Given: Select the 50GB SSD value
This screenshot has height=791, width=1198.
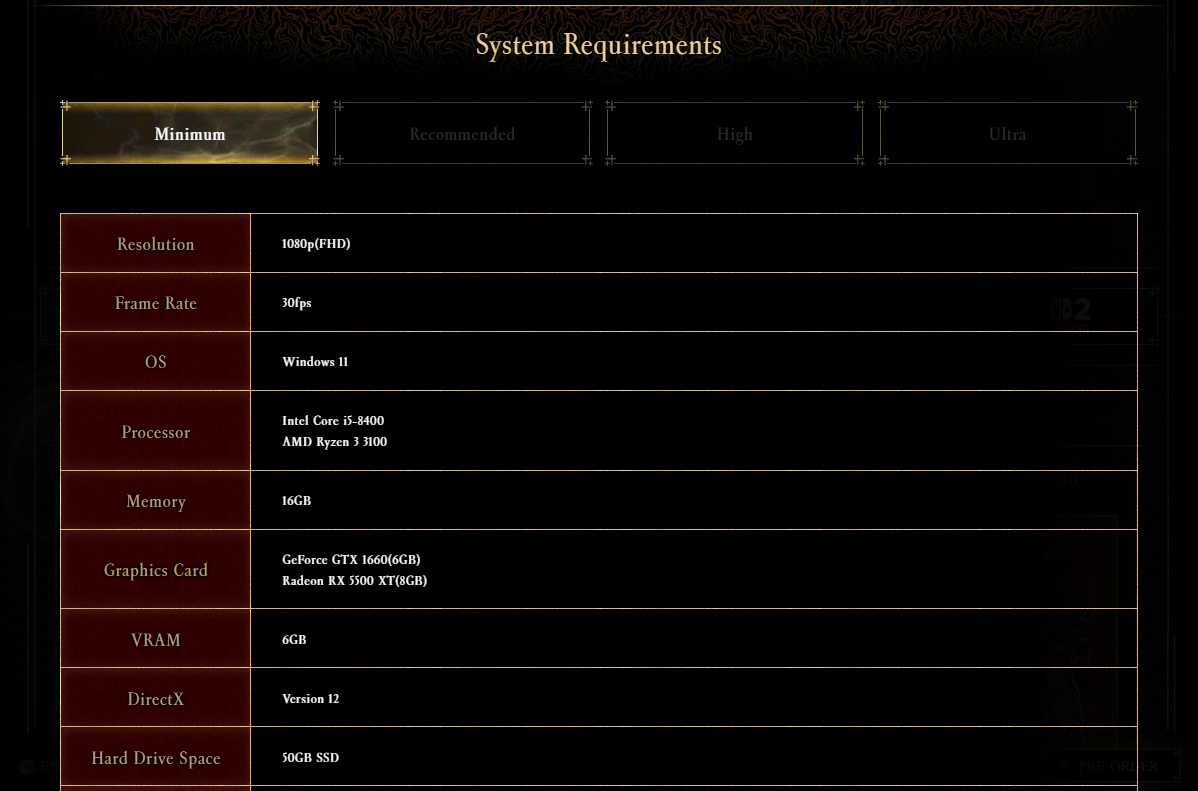Looking at the screenshot, I should point(310,757).
